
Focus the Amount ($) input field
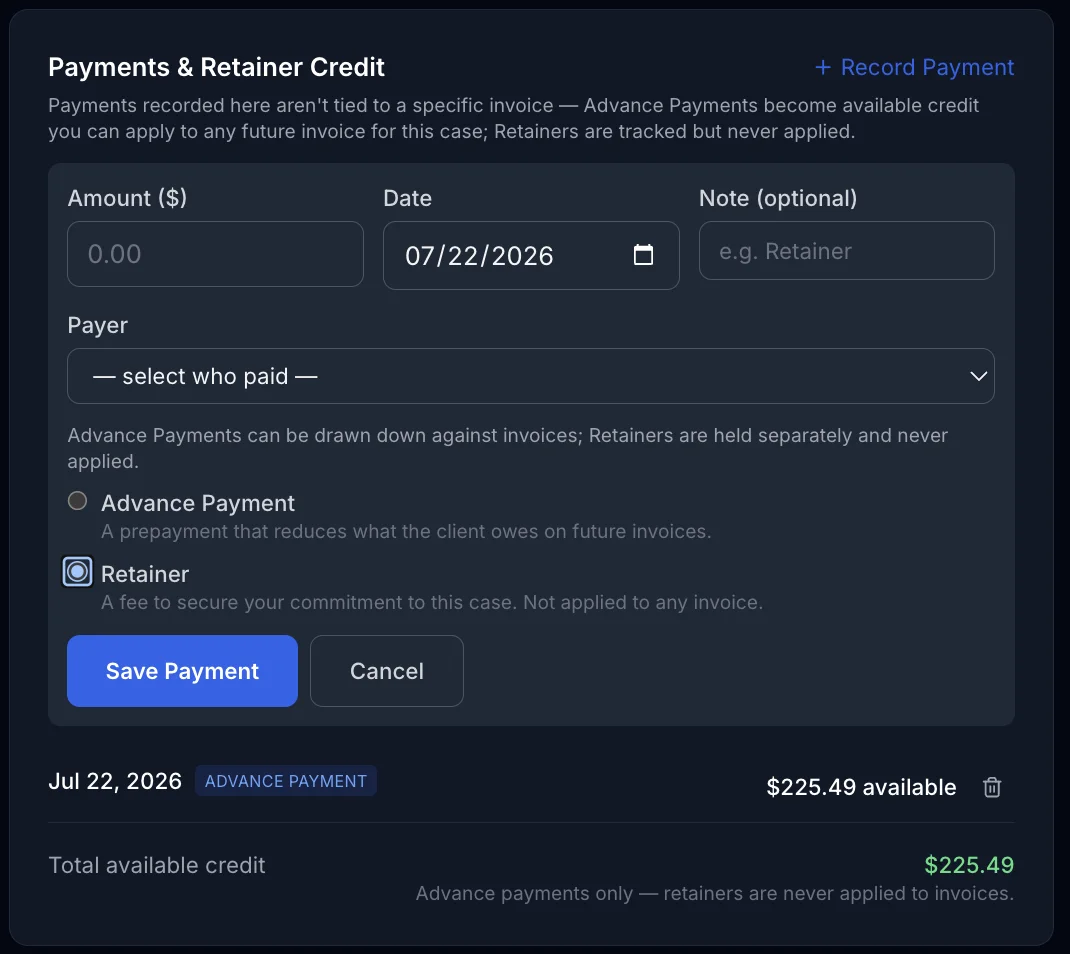(x=215, y=254)
